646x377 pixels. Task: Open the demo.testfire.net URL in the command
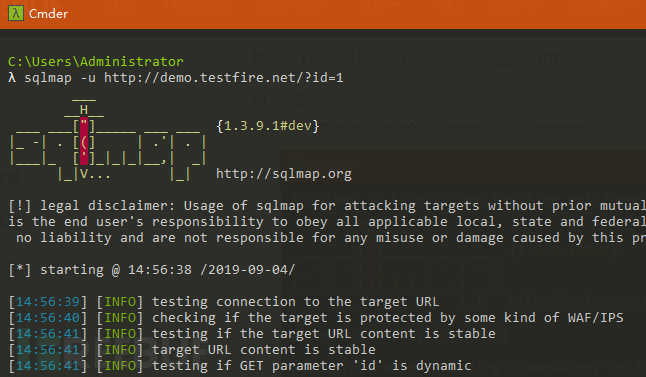[x=223, y=78]
